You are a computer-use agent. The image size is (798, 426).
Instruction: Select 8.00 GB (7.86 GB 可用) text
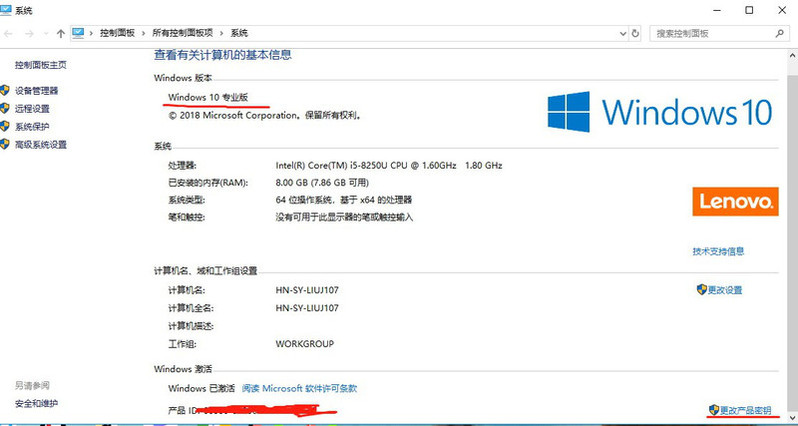(x=322, y=182)
